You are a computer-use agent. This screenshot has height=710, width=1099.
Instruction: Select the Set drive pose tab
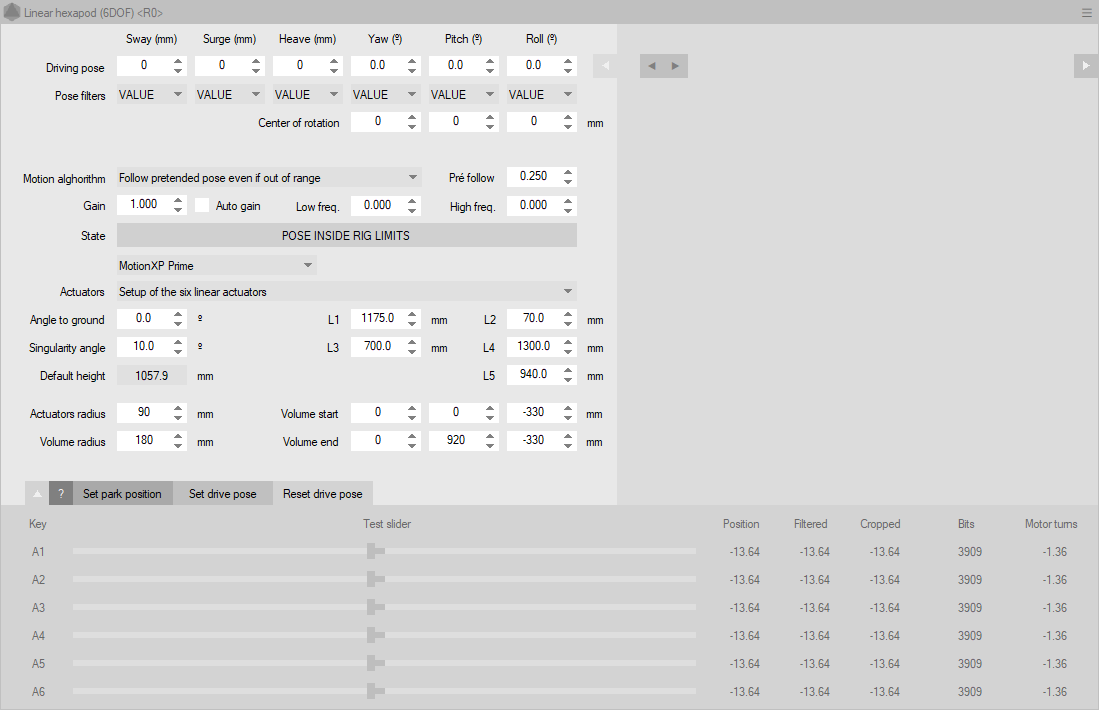click(x=222, y=494)
